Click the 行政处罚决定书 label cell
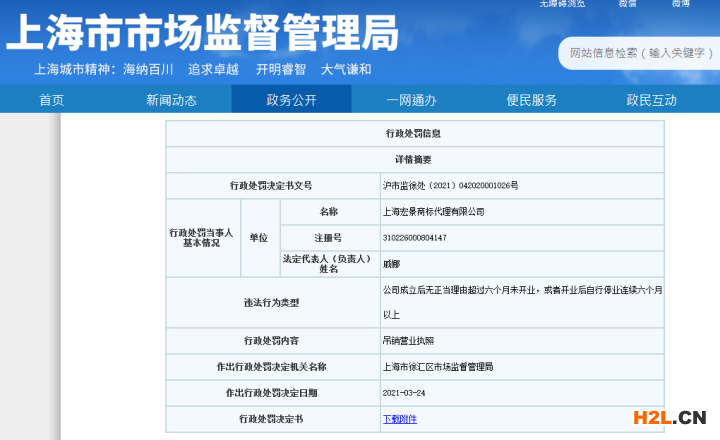720x440 pixels. pos(271,419)
